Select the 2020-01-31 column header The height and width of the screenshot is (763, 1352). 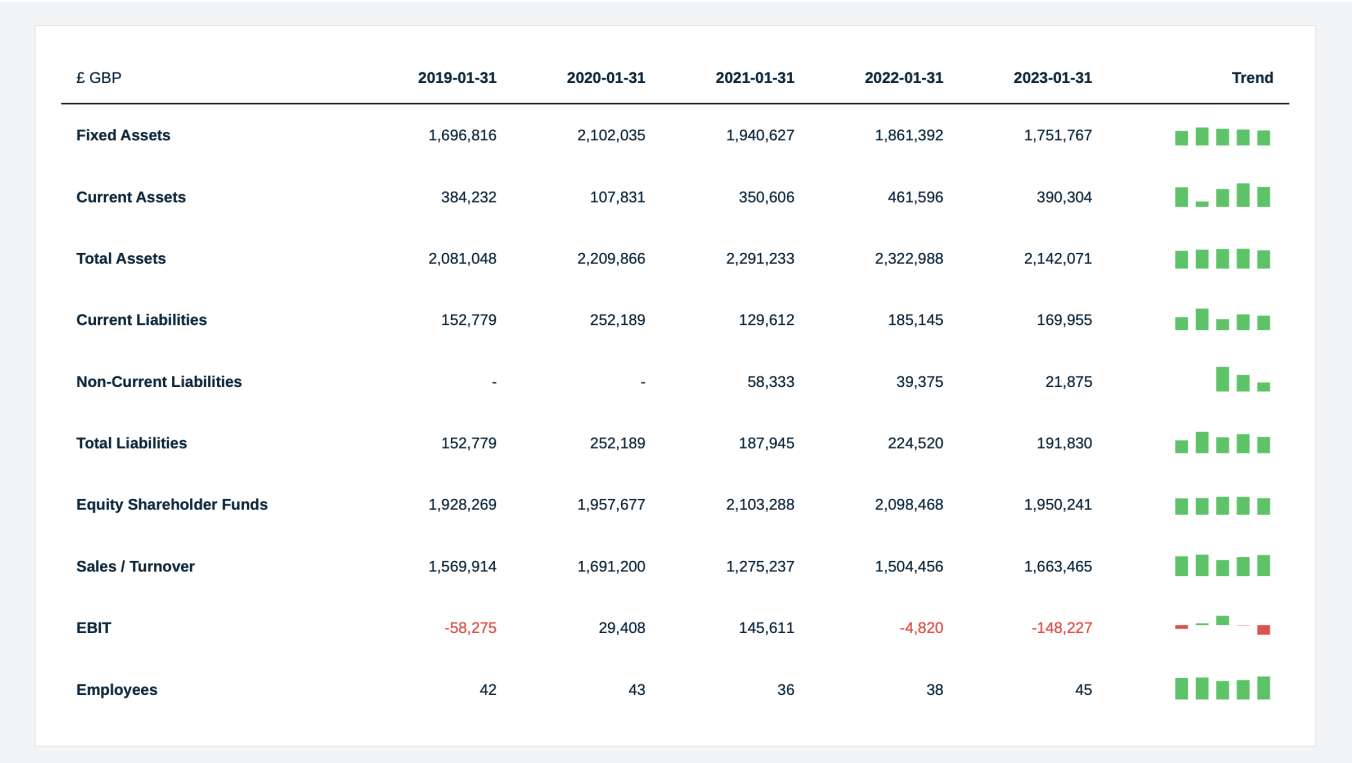pos(606,78)
